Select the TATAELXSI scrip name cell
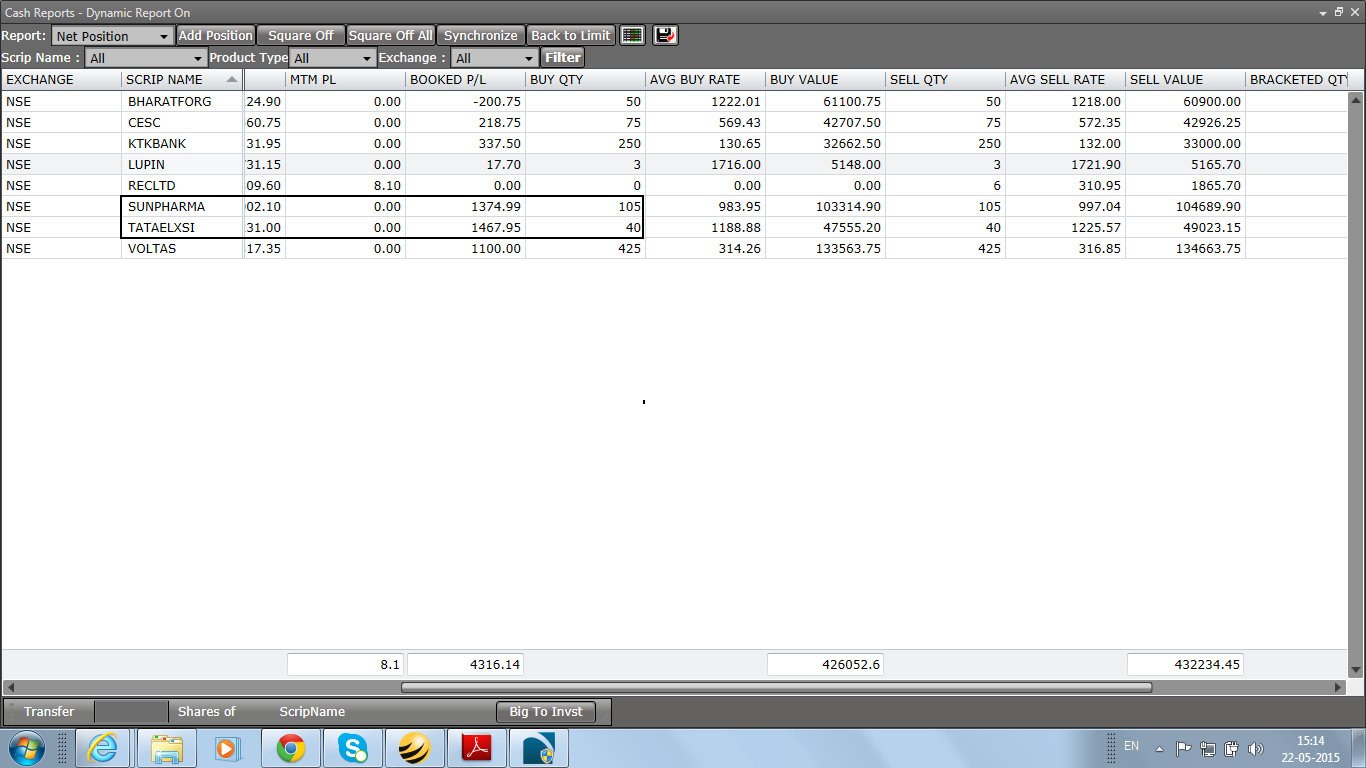The height and width of the screenshot is (768, 1366). (182, 227)
